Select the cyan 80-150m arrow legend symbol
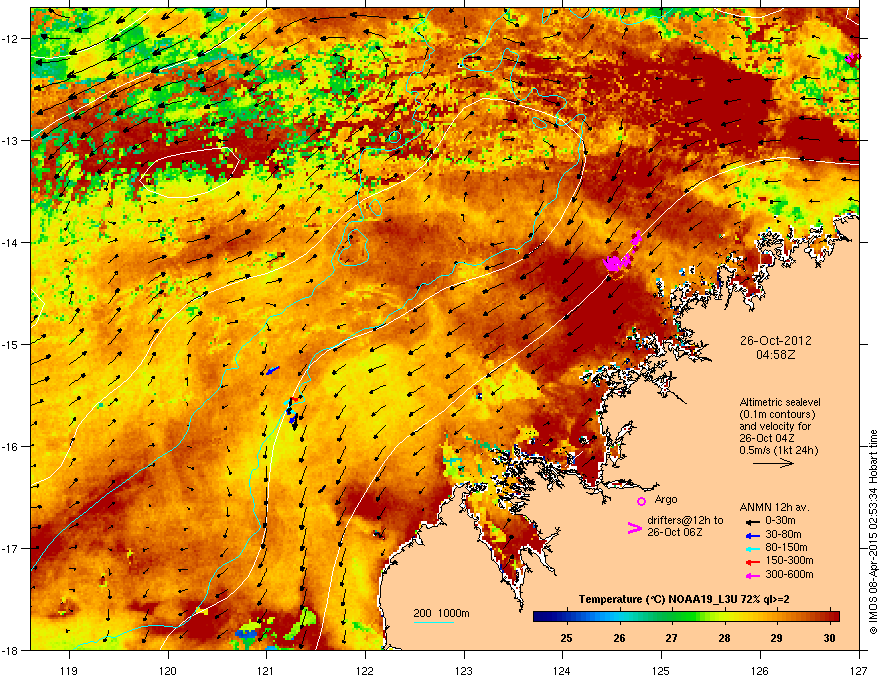Screen dimensions: 880x680 click(753, 549)
